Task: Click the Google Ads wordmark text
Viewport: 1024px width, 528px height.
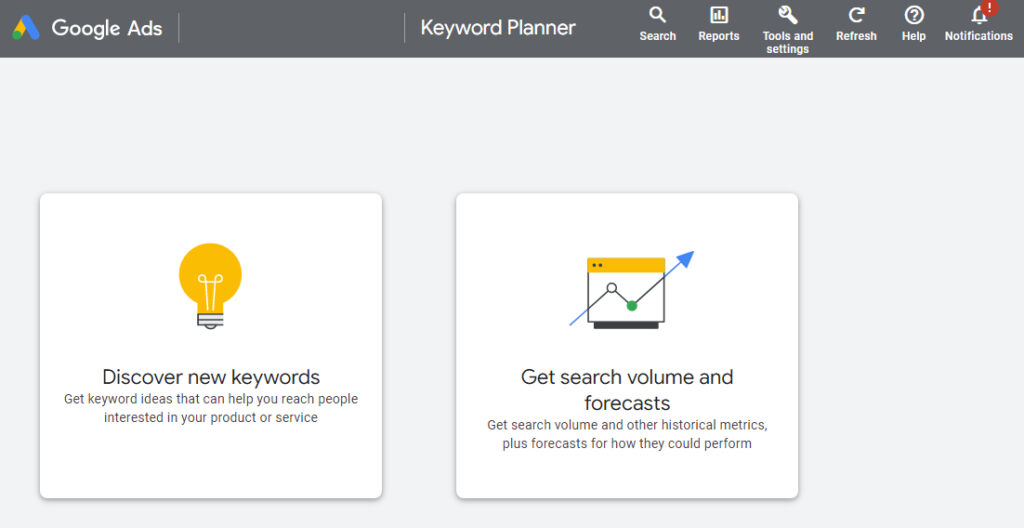Action: click(x=106, y=28)
